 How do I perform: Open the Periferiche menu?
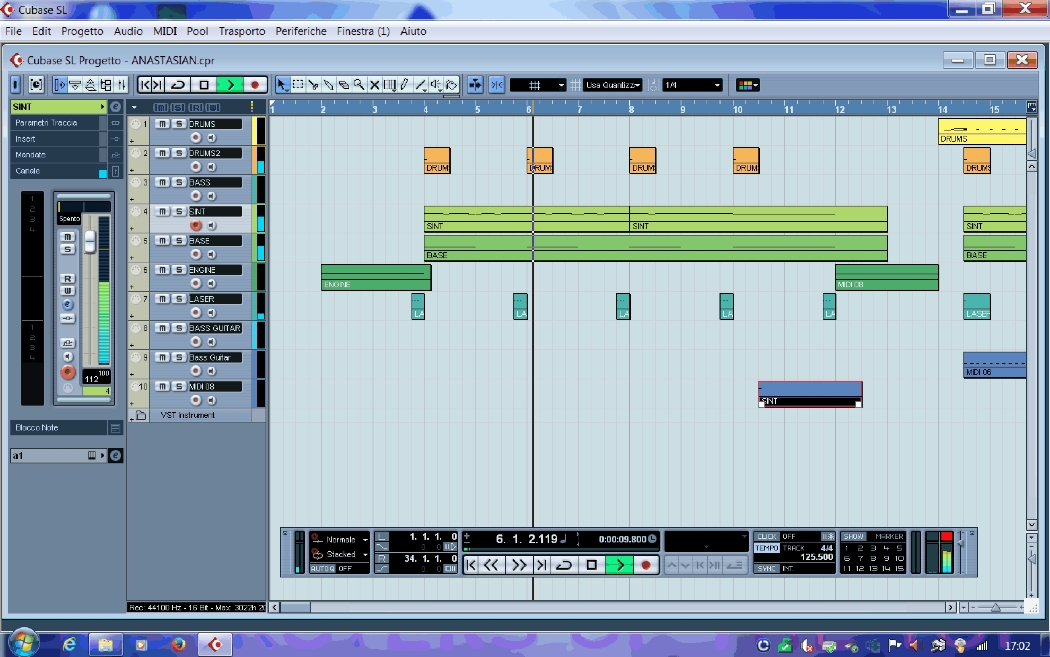coord(301,31)
